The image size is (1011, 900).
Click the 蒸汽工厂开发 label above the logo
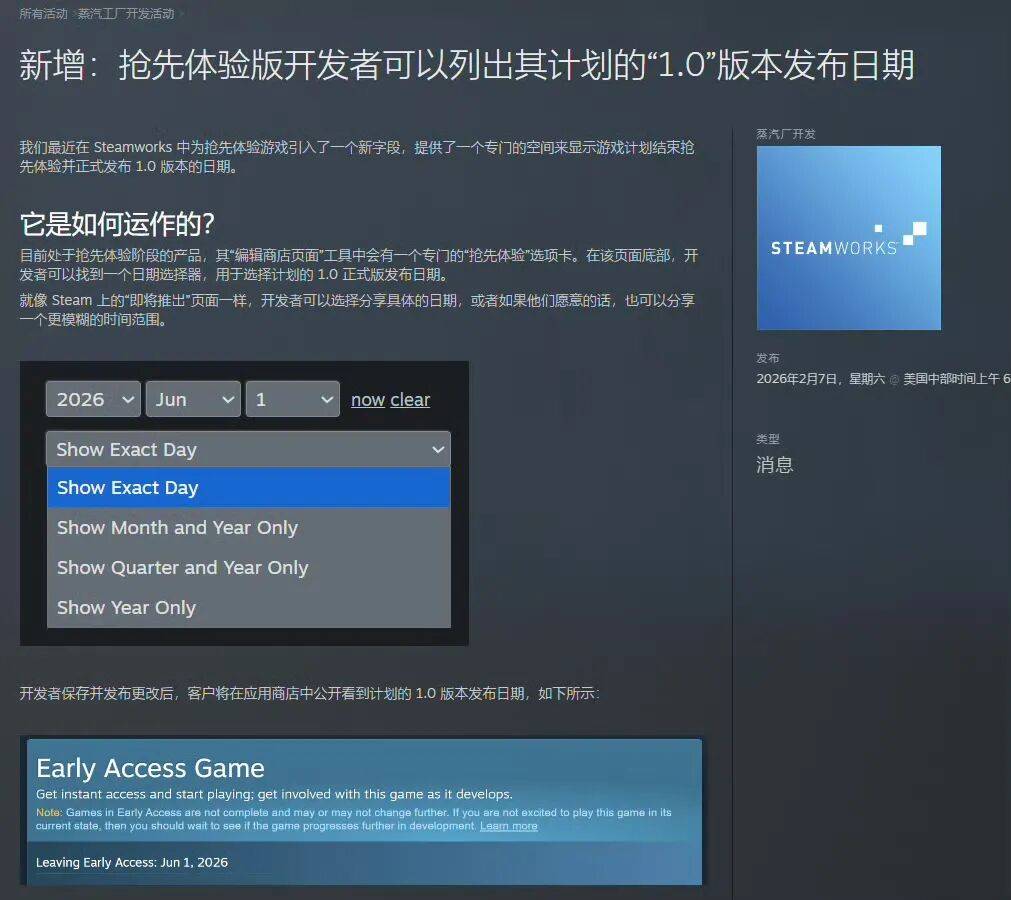(786, 134)
